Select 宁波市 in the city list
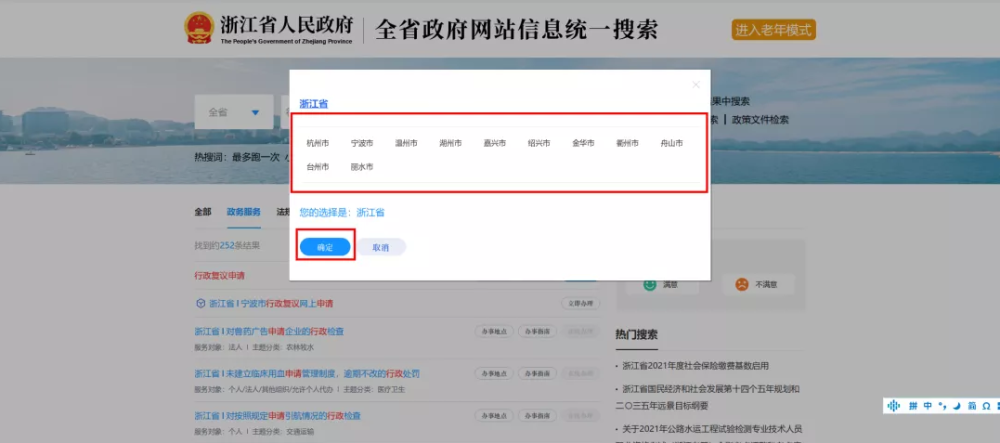1000x443 pixels. coord(362,143)
